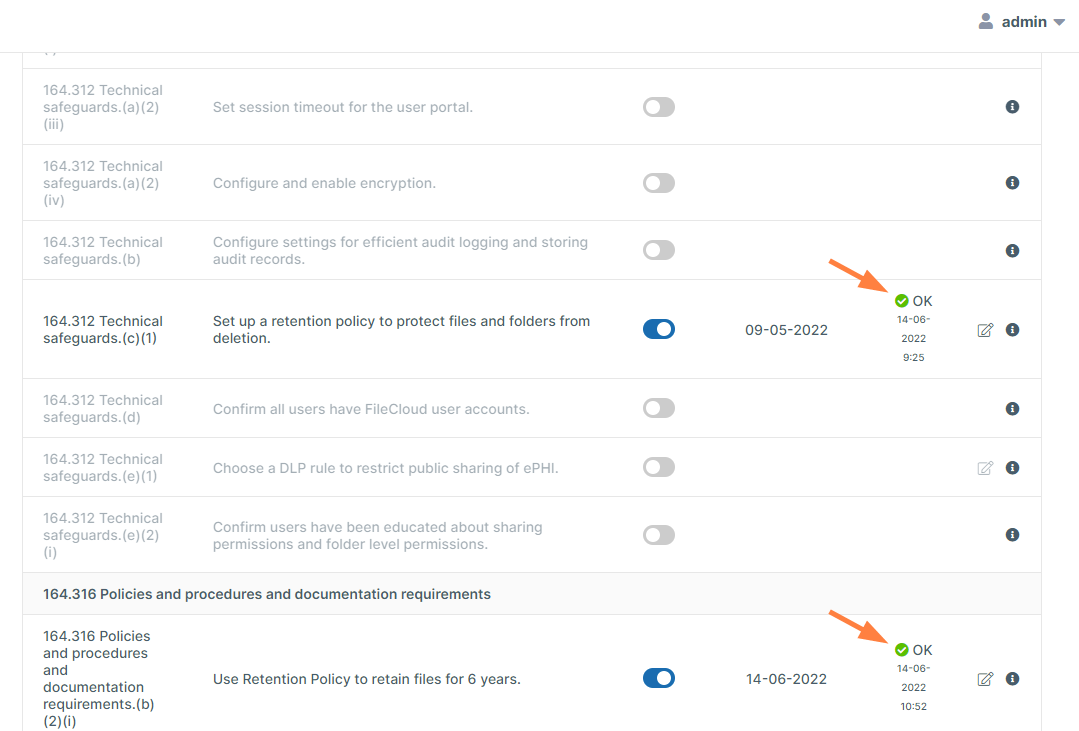
Task: Turn on the encryption rule toggle
Action: pyautogui.click(x=659, y=183)
